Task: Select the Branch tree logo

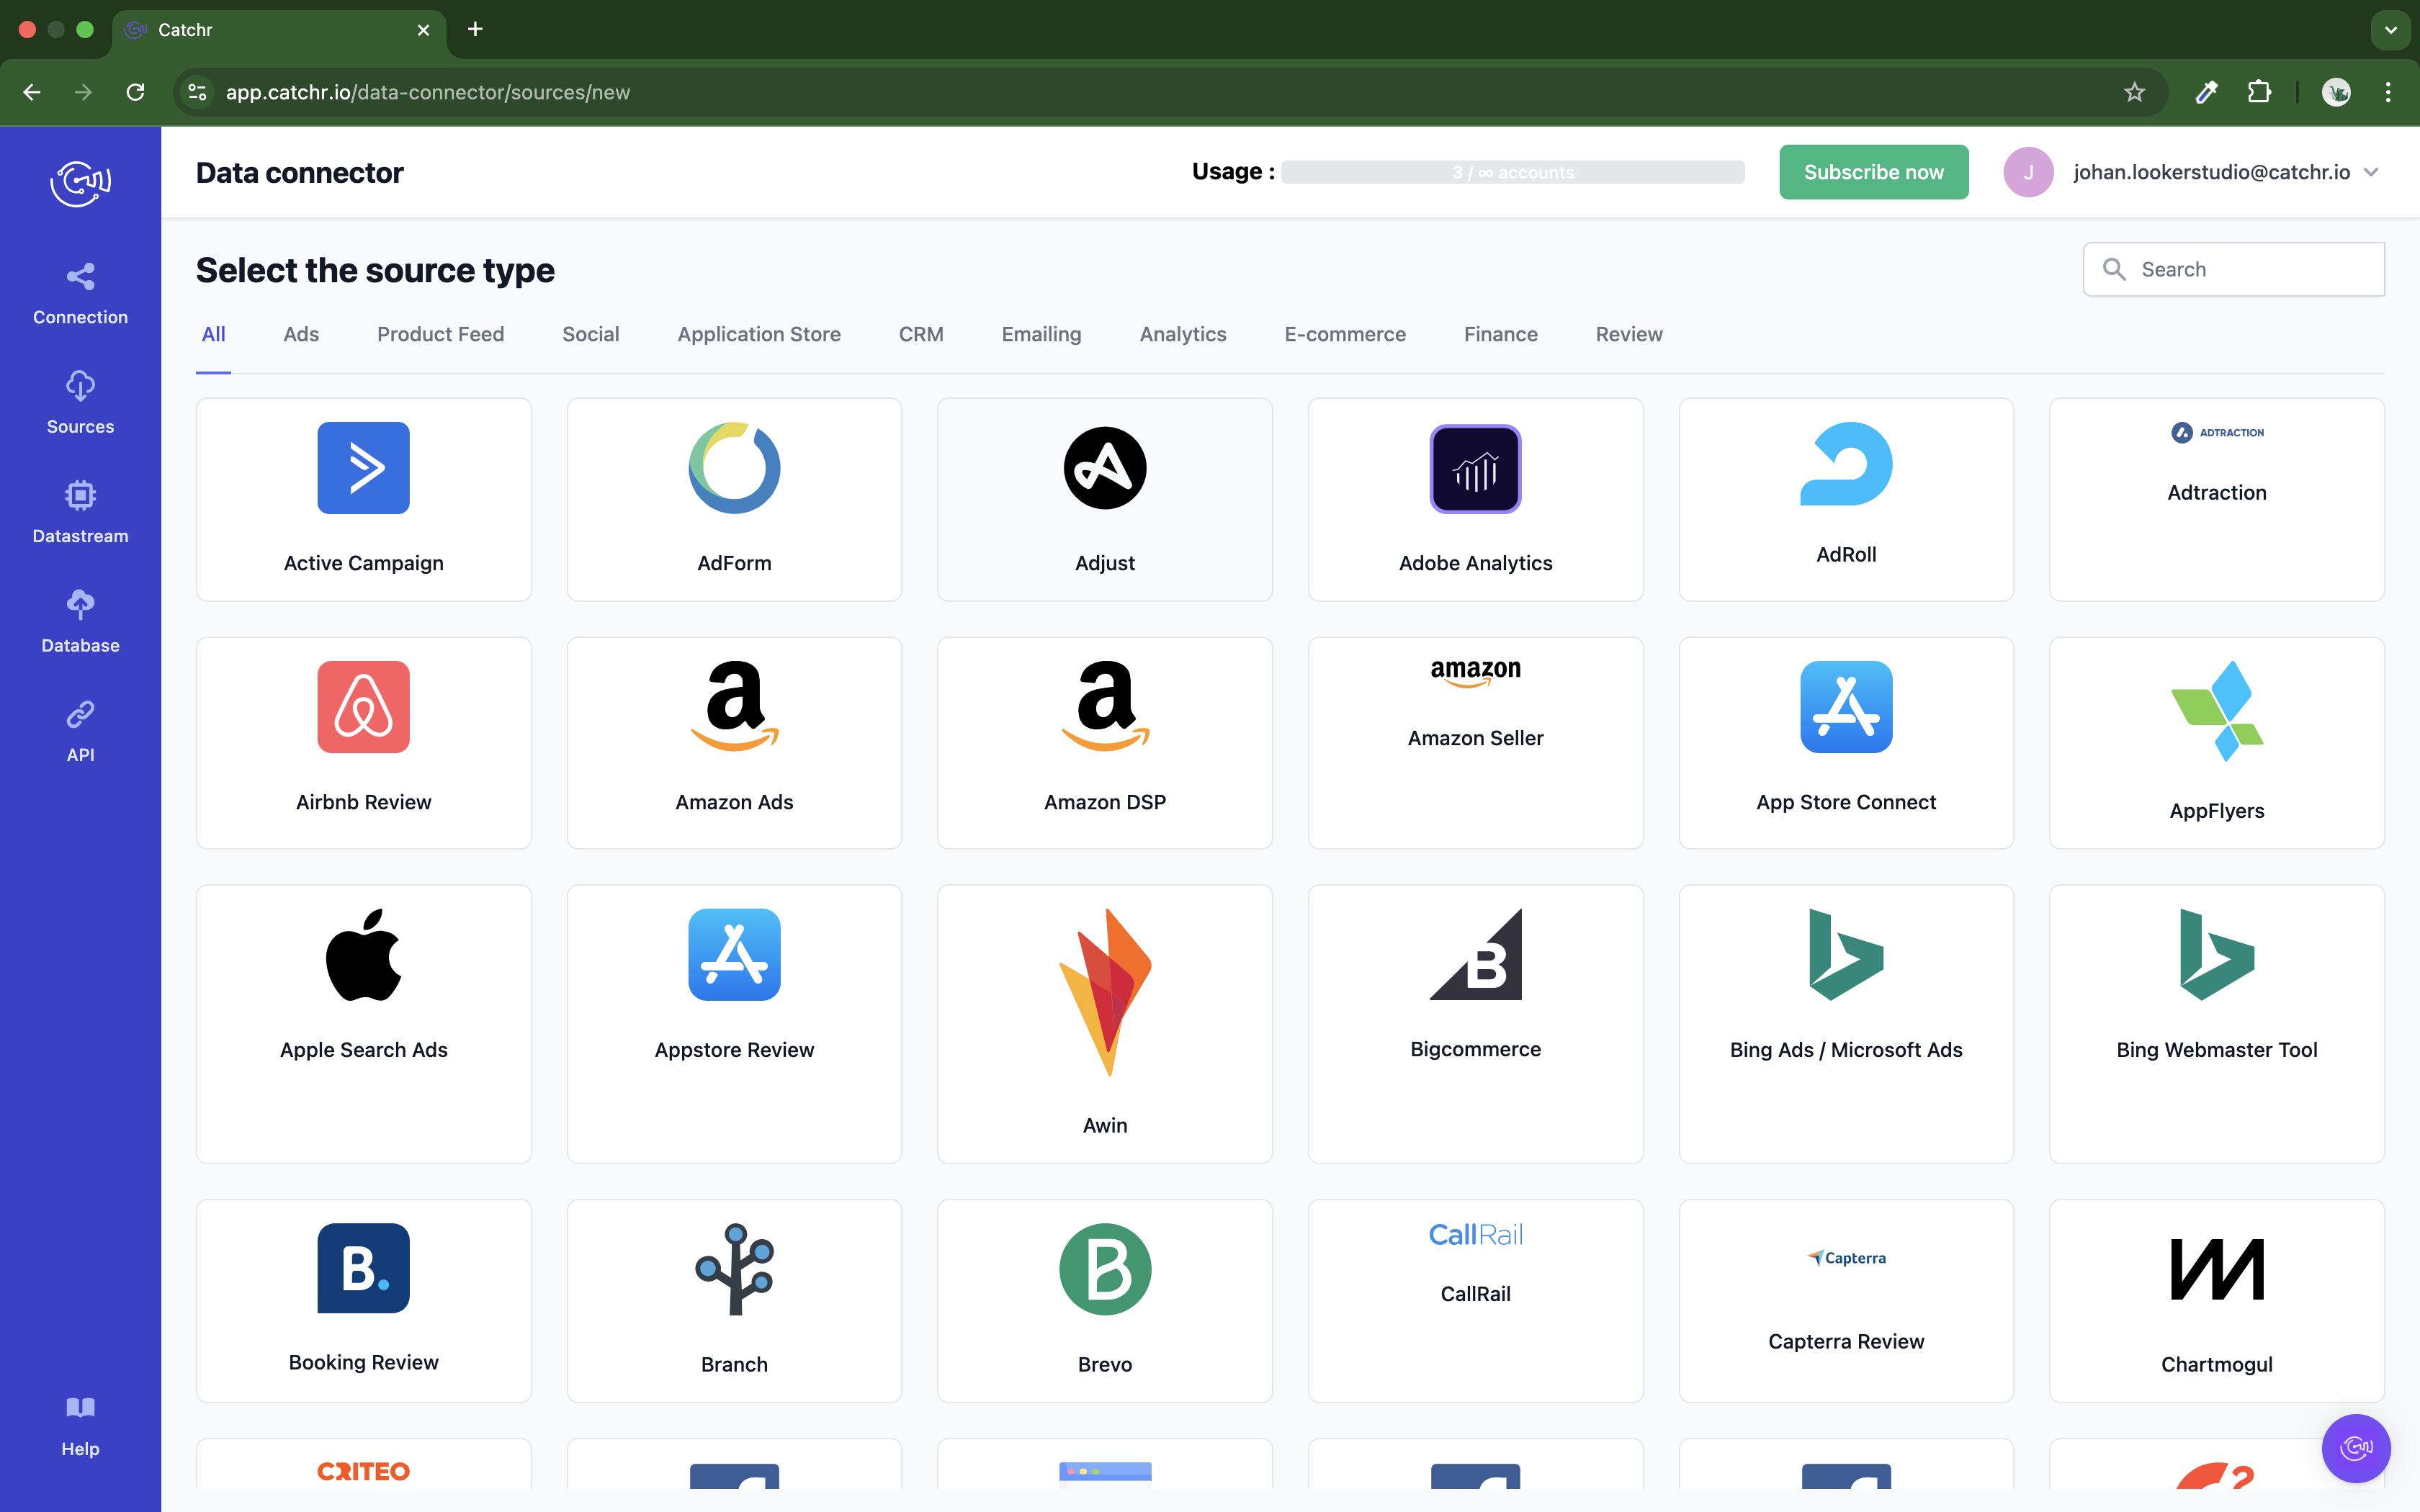Action: point(734,1269)
